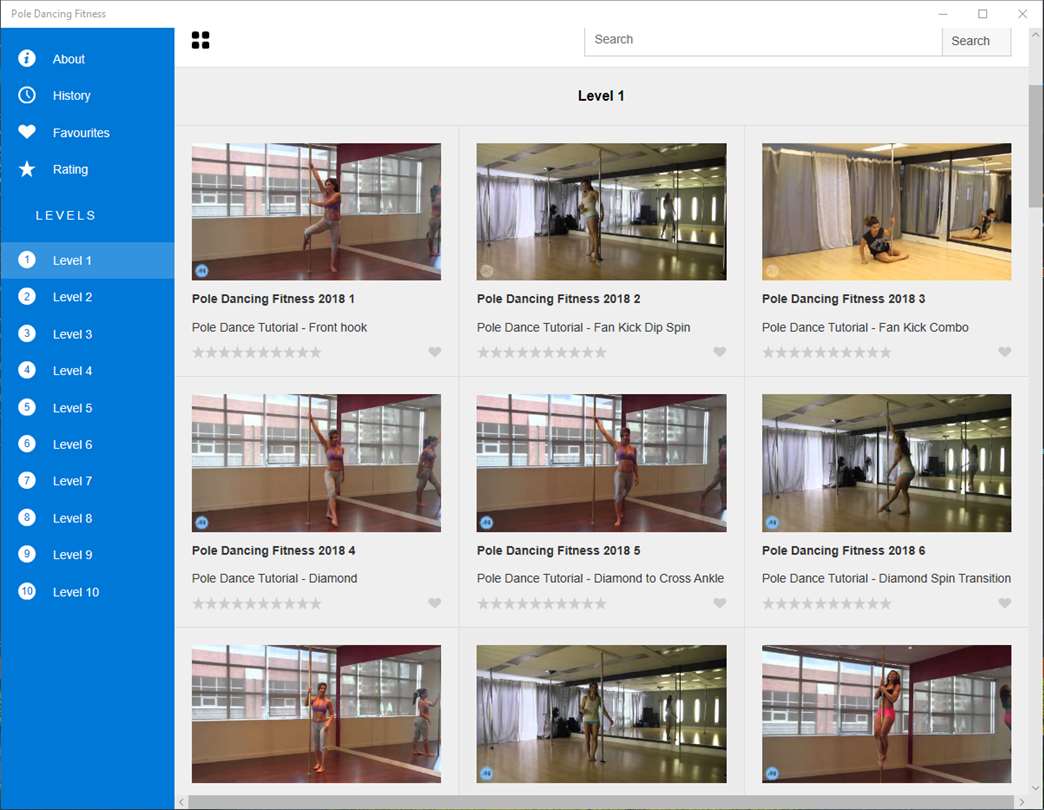
Task: Rate the Front hook tutorial with stars
Action: (257, 352)
